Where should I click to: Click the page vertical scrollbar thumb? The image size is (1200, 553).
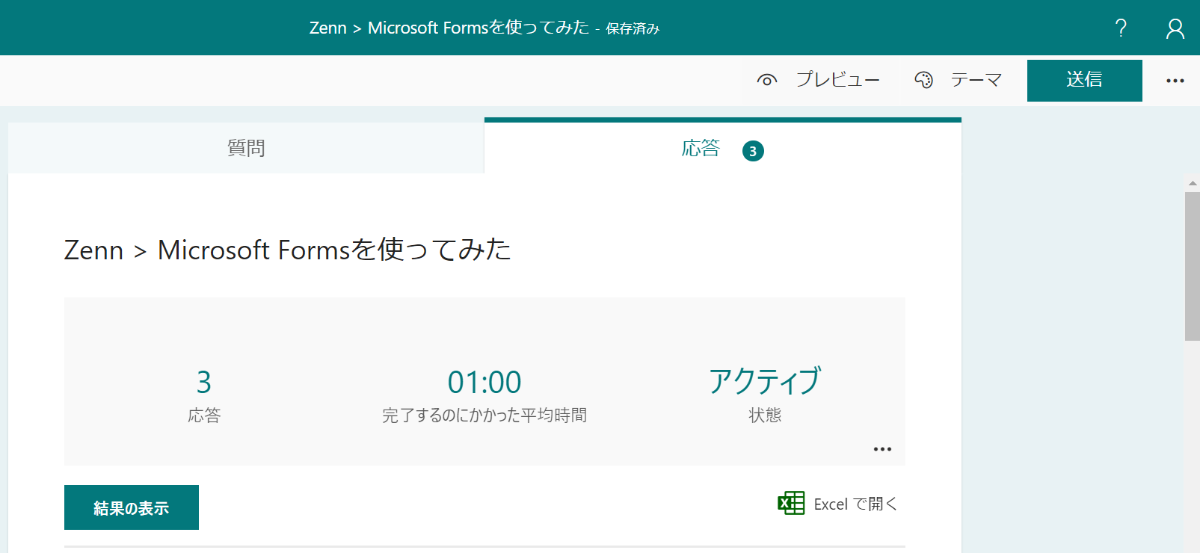1192,265
